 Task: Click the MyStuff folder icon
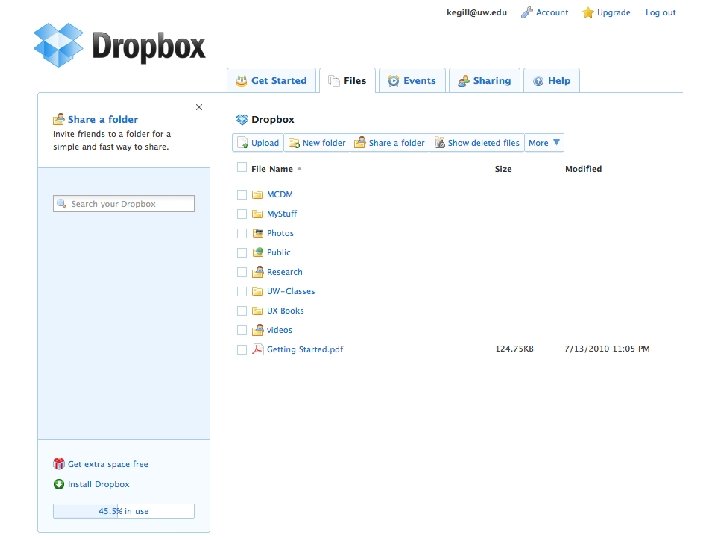click(258, 214)
